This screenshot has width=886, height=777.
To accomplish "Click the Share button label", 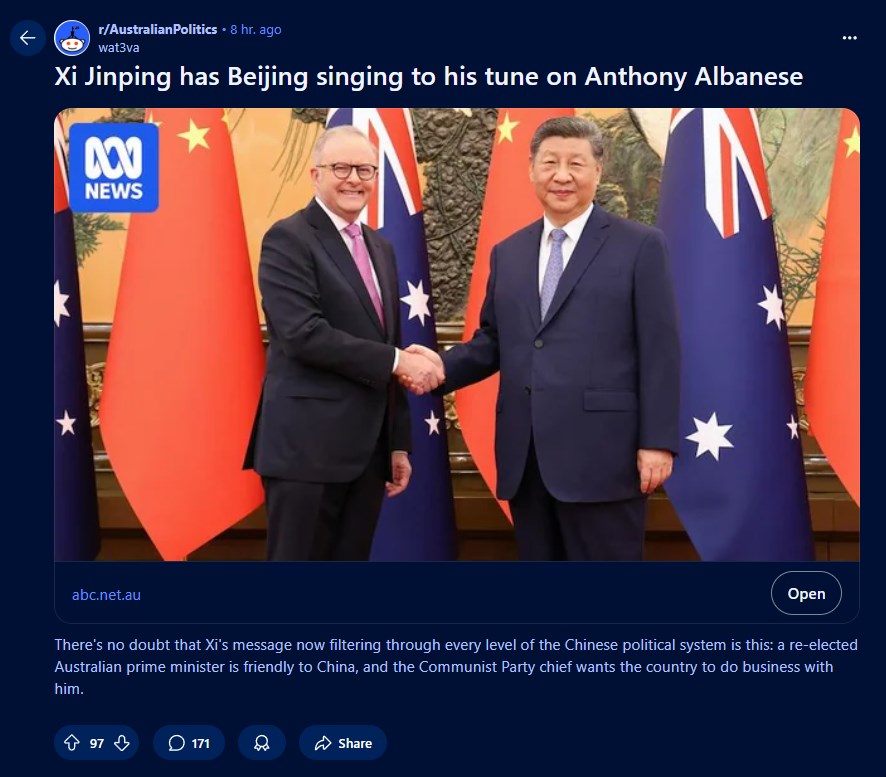I will click(355, 743).
